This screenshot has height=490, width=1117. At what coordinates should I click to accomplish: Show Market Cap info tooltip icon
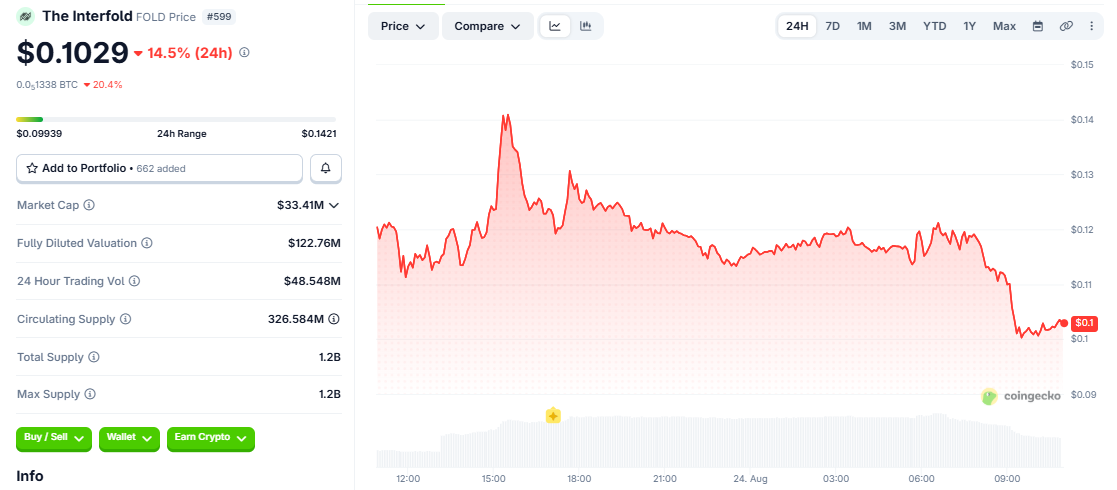coord(89,205)
